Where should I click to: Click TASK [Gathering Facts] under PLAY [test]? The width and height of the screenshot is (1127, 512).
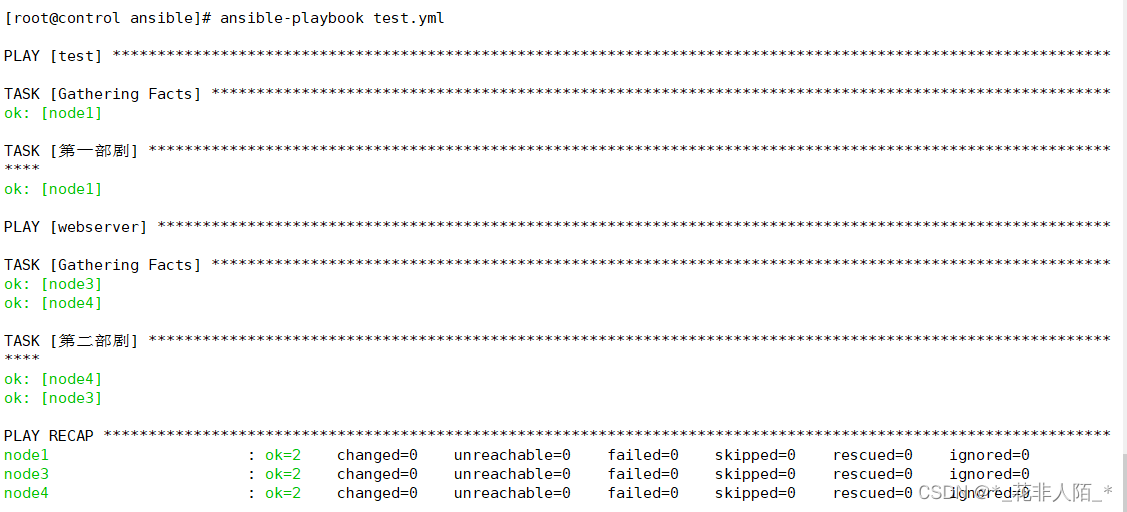click(102, 94)
